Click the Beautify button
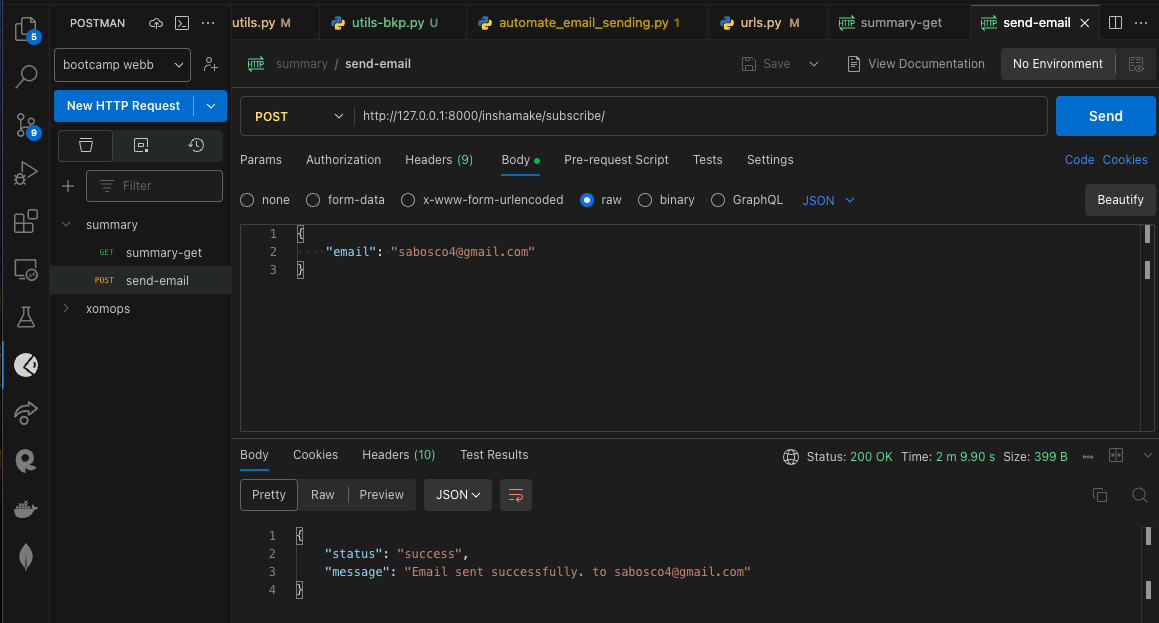Image resolution: width=1159 pixels, height=623 pixels. coord(1119,200)
